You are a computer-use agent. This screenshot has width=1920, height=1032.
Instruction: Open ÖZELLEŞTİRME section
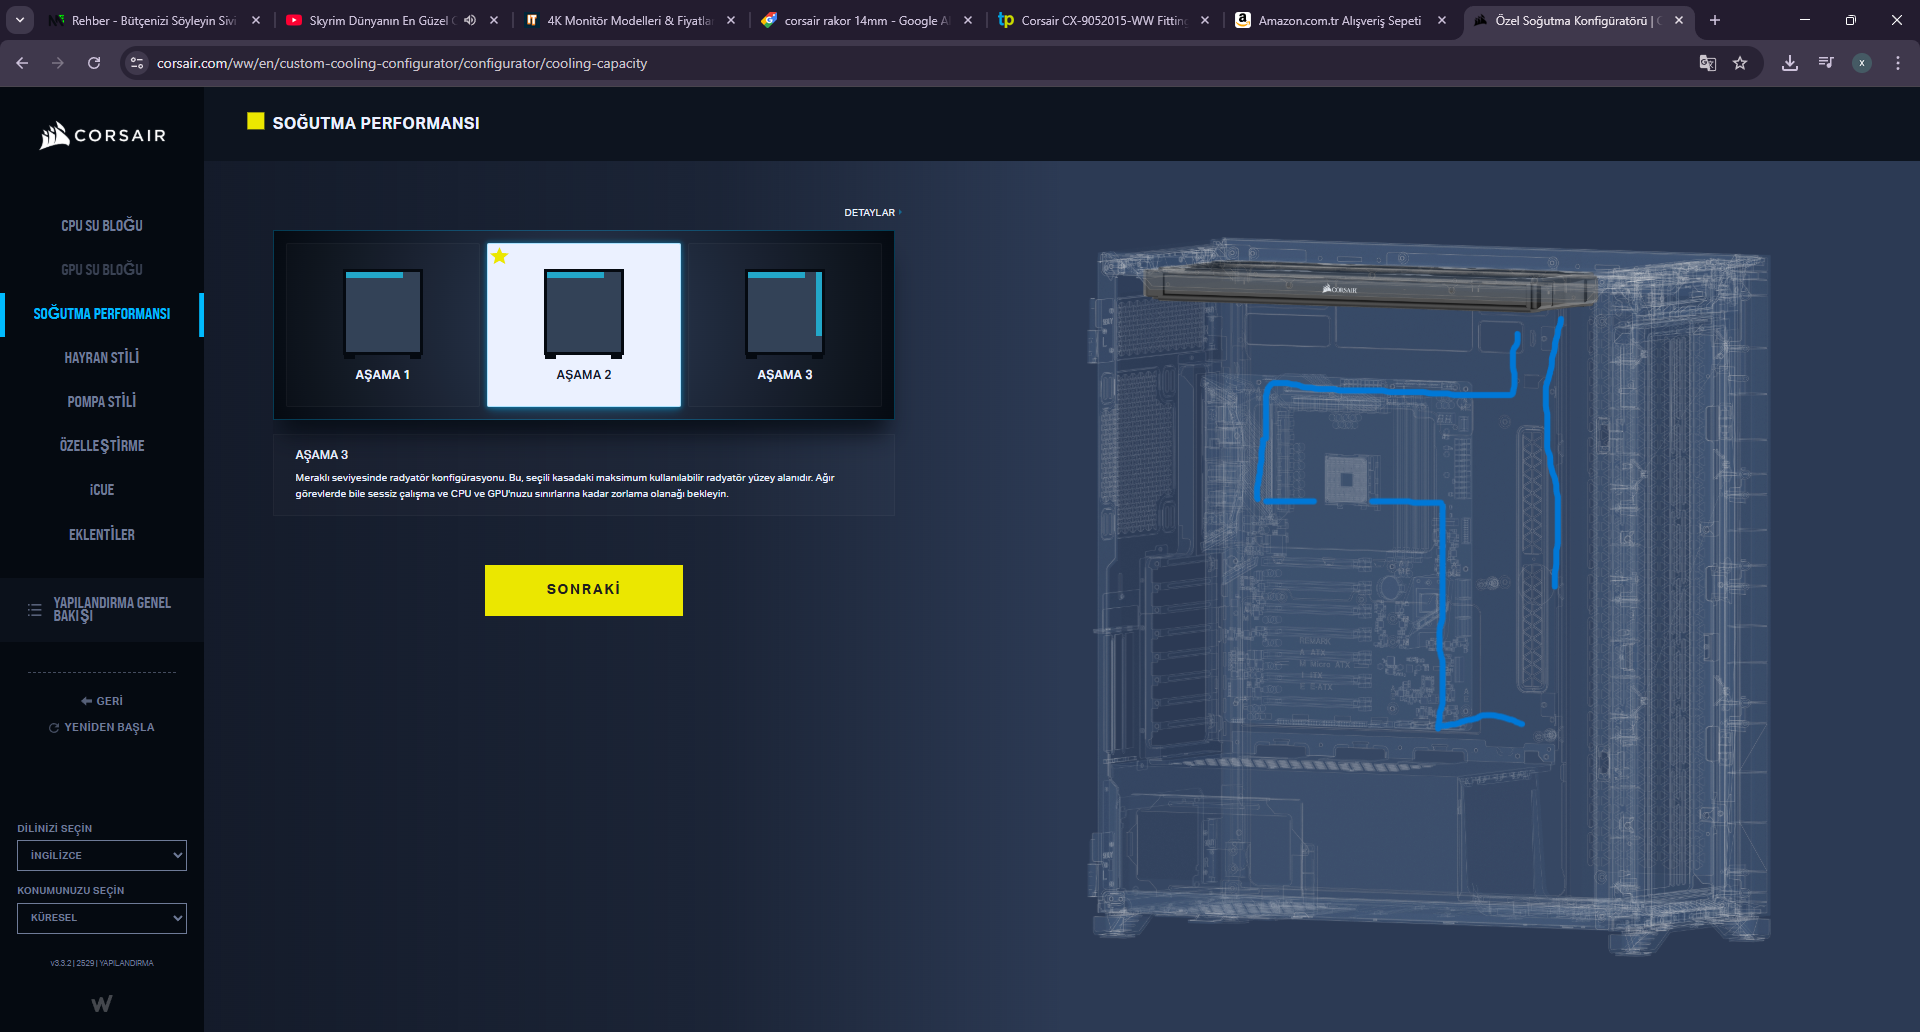pos(102,446)
